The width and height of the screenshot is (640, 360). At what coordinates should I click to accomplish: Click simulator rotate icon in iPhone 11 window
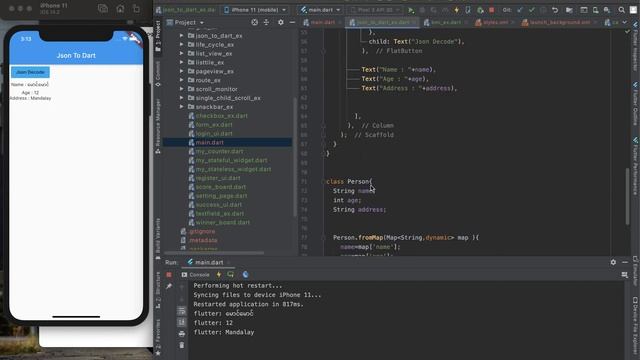(136, 9)
